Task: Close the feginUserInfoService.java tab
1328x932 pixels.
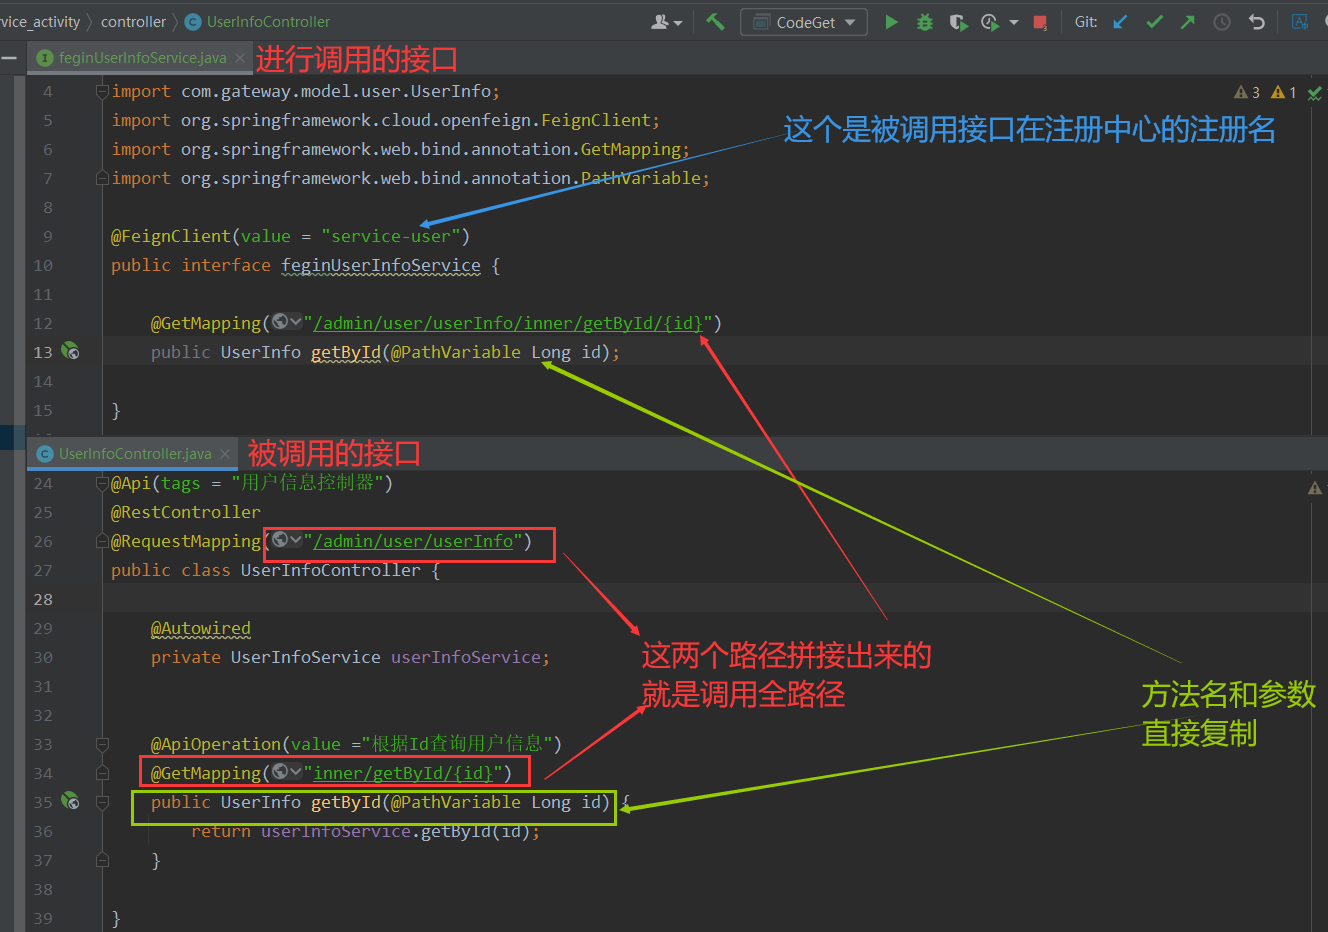Action: (x=240, y=58)
